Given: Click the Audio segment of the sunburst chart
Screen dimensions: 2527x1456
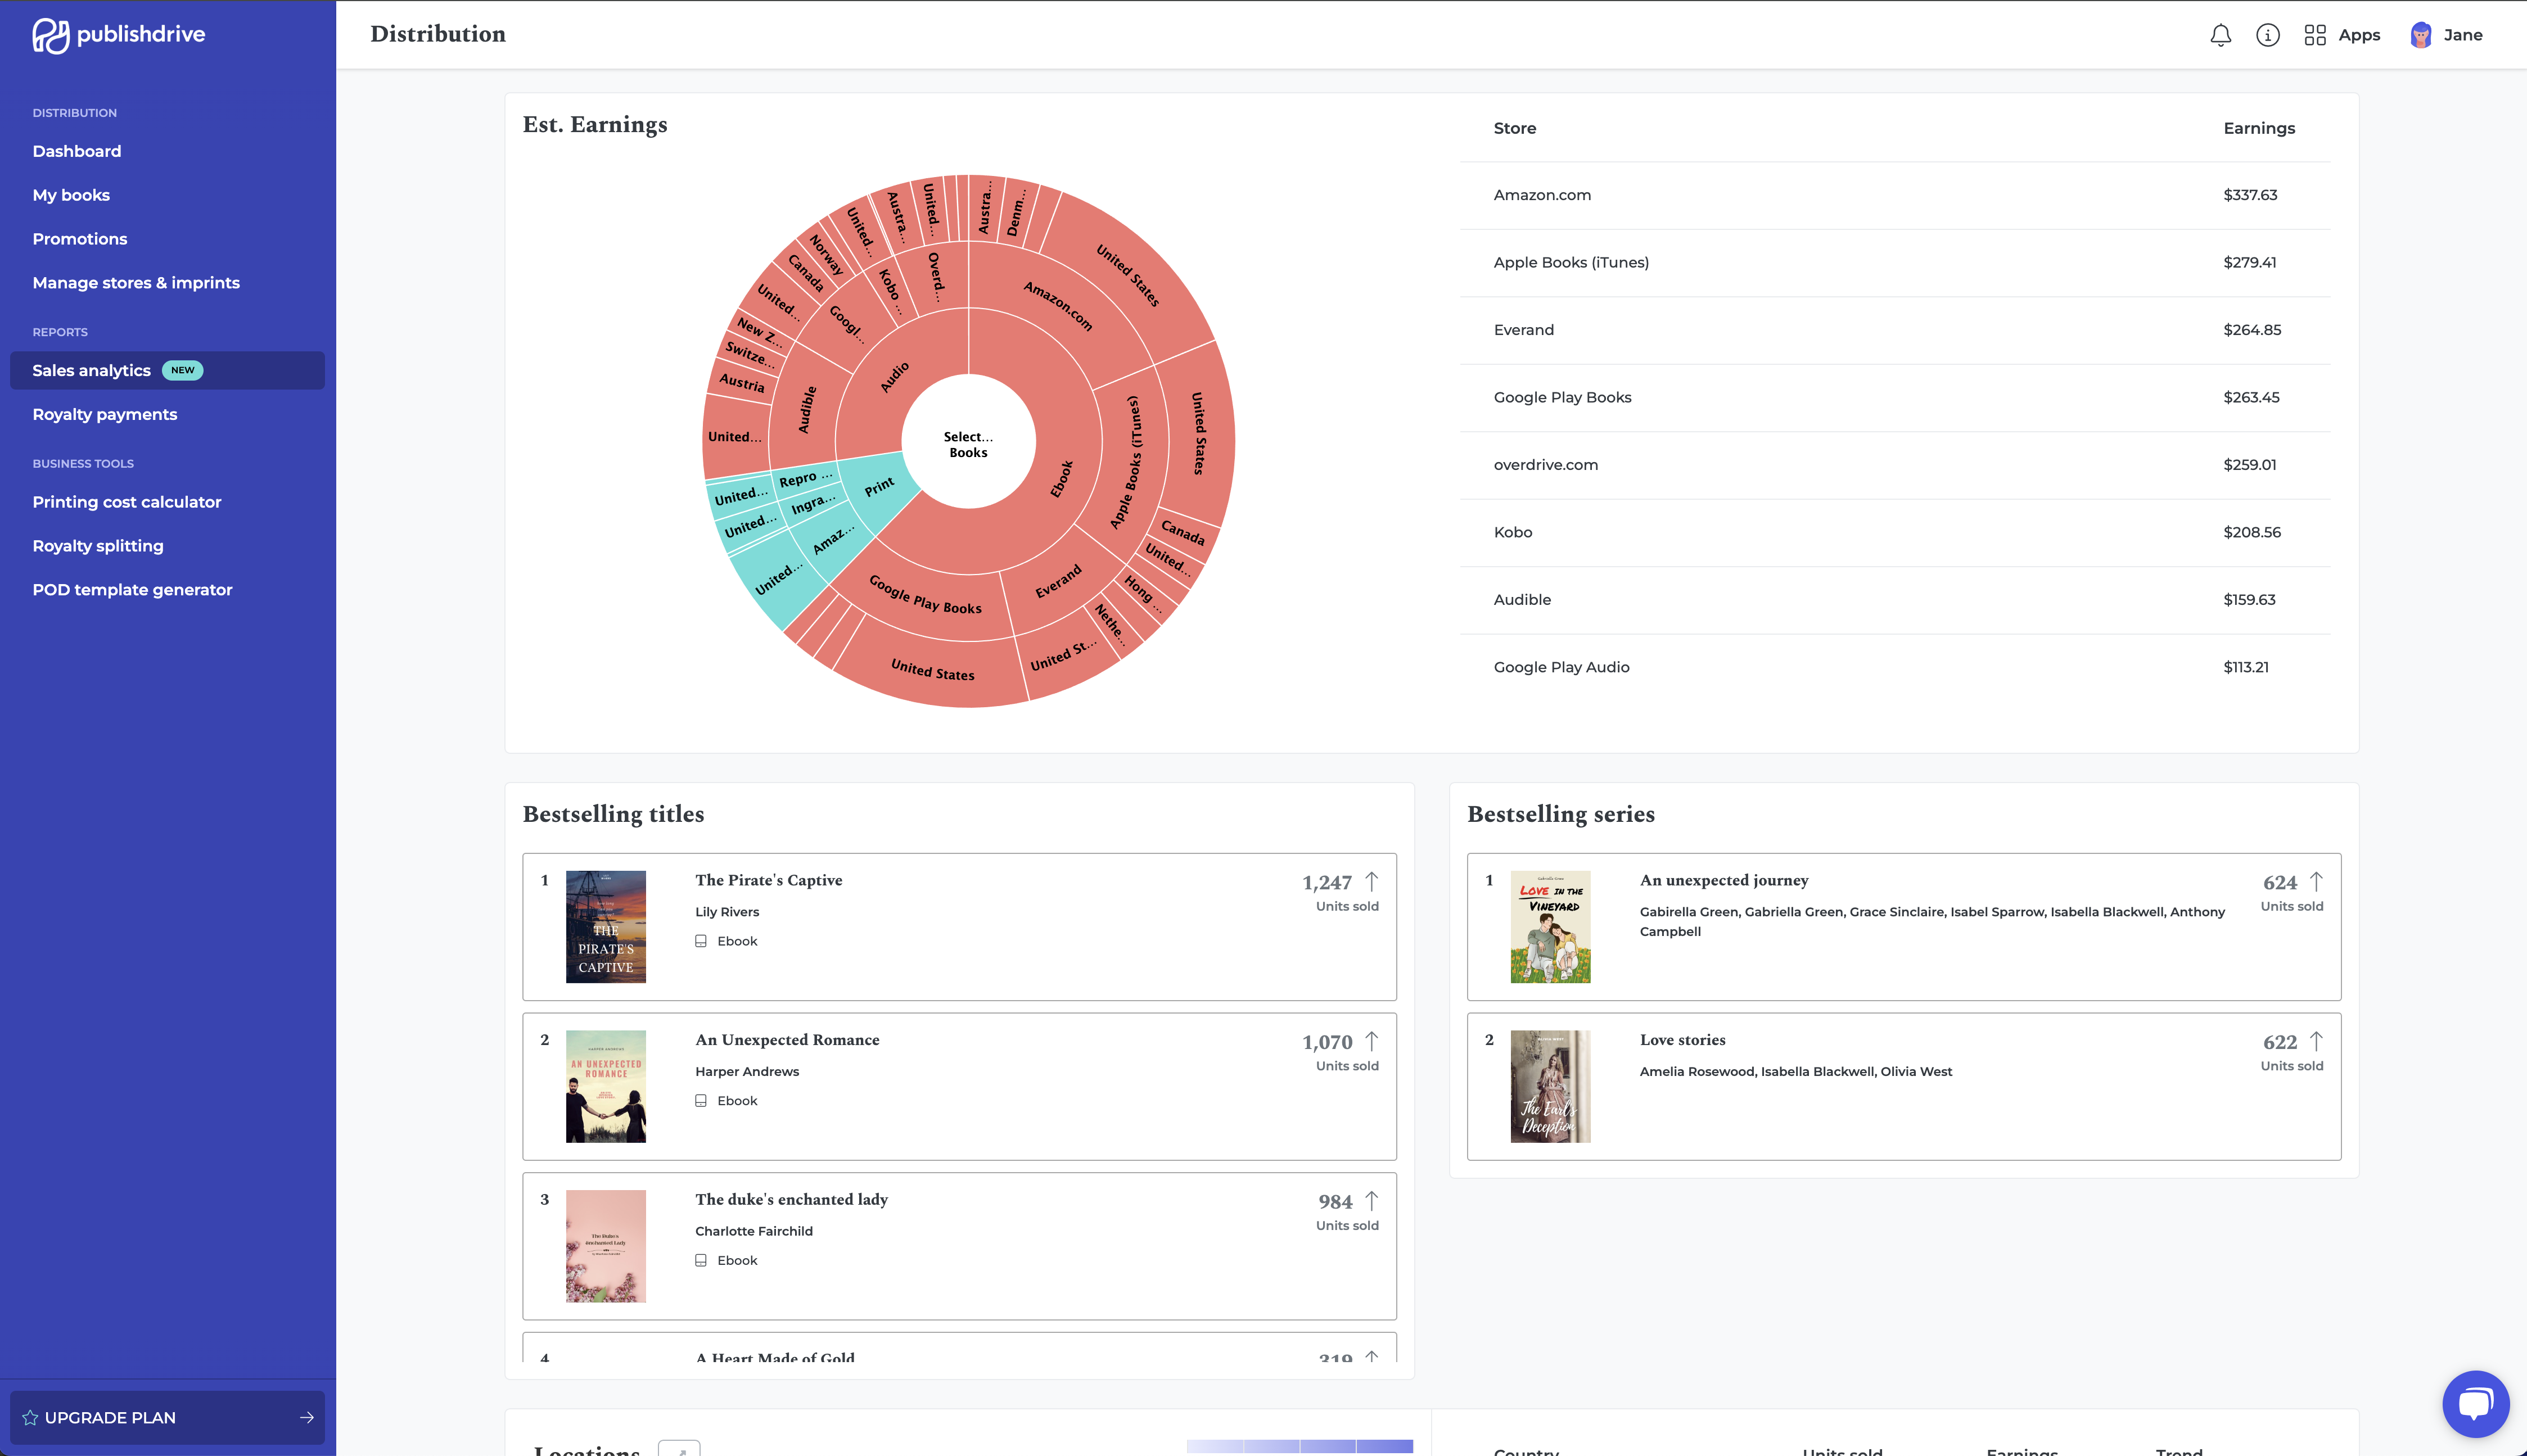Looking at the screenshot, I should [894, 377].
